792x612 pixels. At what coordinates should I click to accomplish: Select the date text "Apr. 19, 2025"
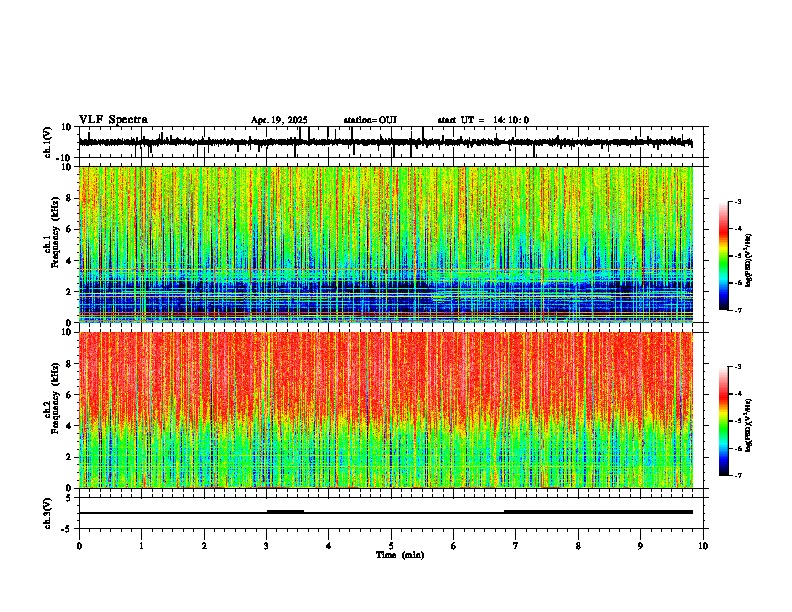[x=279, y=120]
